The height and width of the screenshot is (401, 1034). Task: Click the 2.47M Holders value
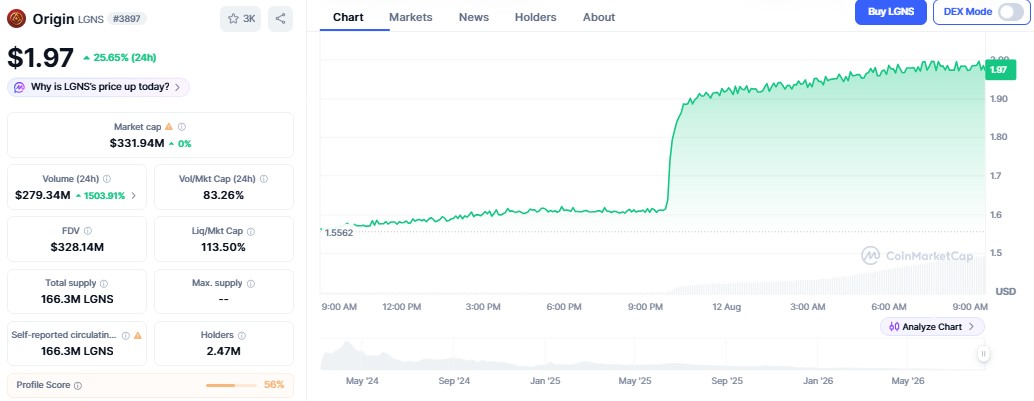click(x=224, y=352)
